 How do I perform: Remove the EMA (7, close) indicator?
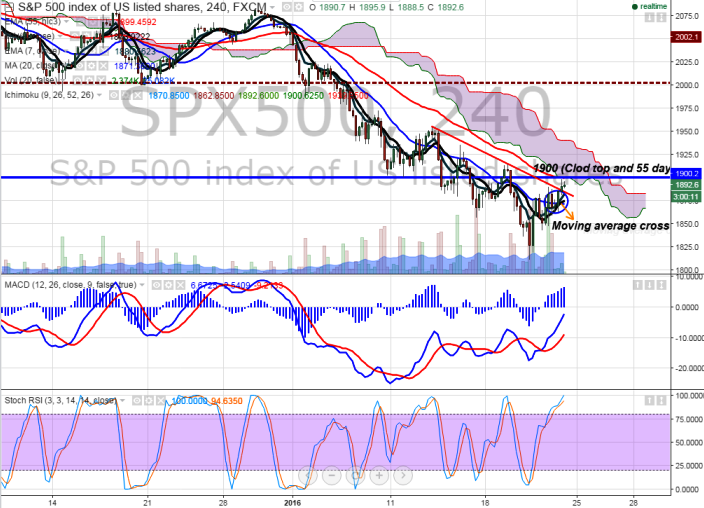(103, 51)
